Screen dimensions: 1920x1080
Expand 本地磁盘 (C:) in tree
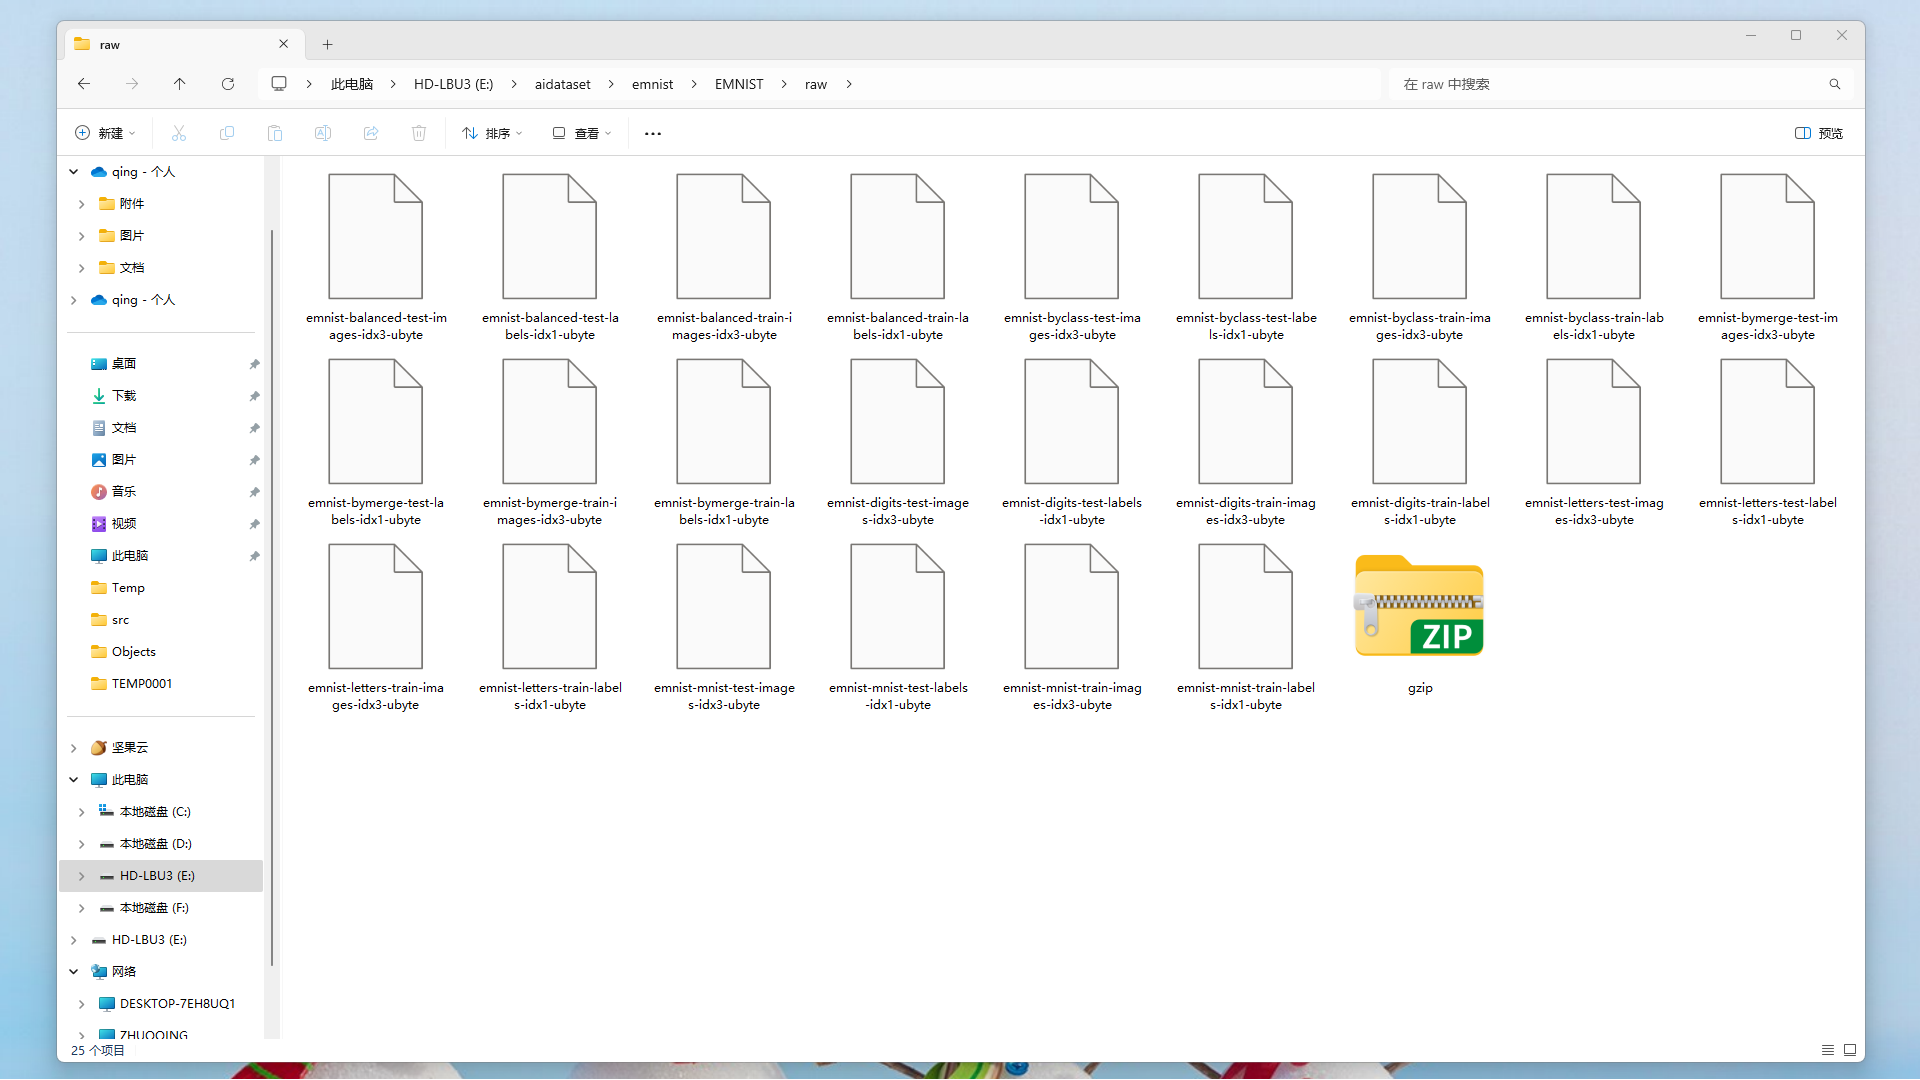(82, 812)
